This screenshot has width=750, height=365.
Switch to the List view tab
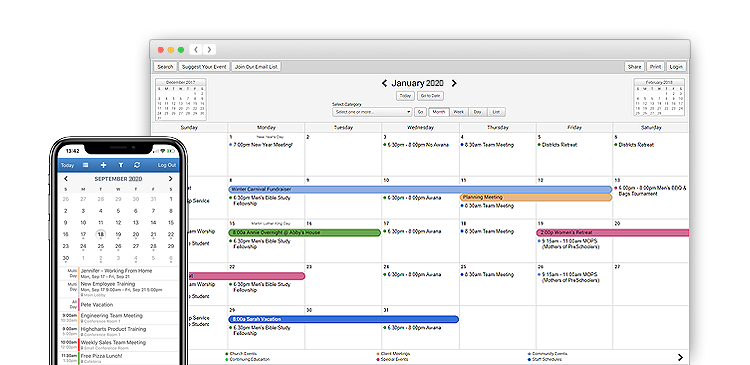496,112
